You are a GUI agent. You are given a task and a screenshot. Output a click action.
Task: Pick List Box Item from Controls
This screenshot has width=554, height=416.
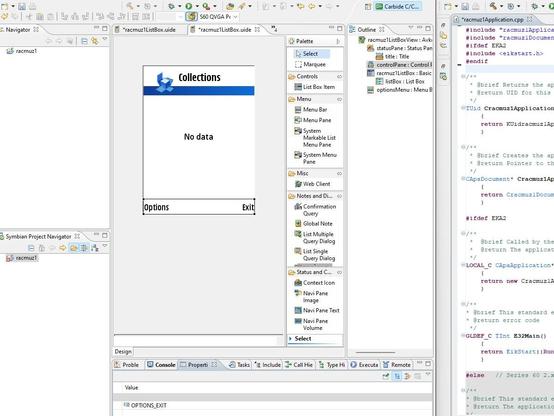coord(314,87)
